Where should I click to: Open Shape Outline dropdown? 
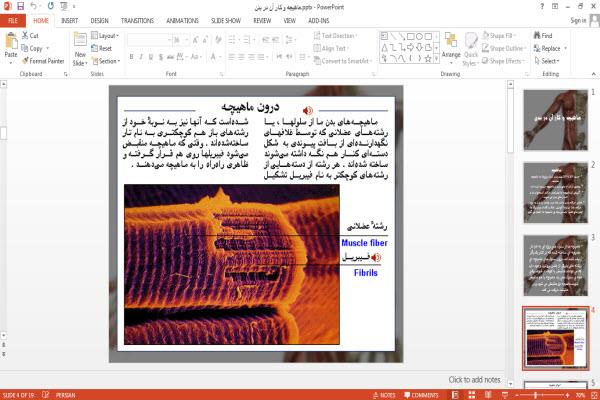[x=504, y=48]
